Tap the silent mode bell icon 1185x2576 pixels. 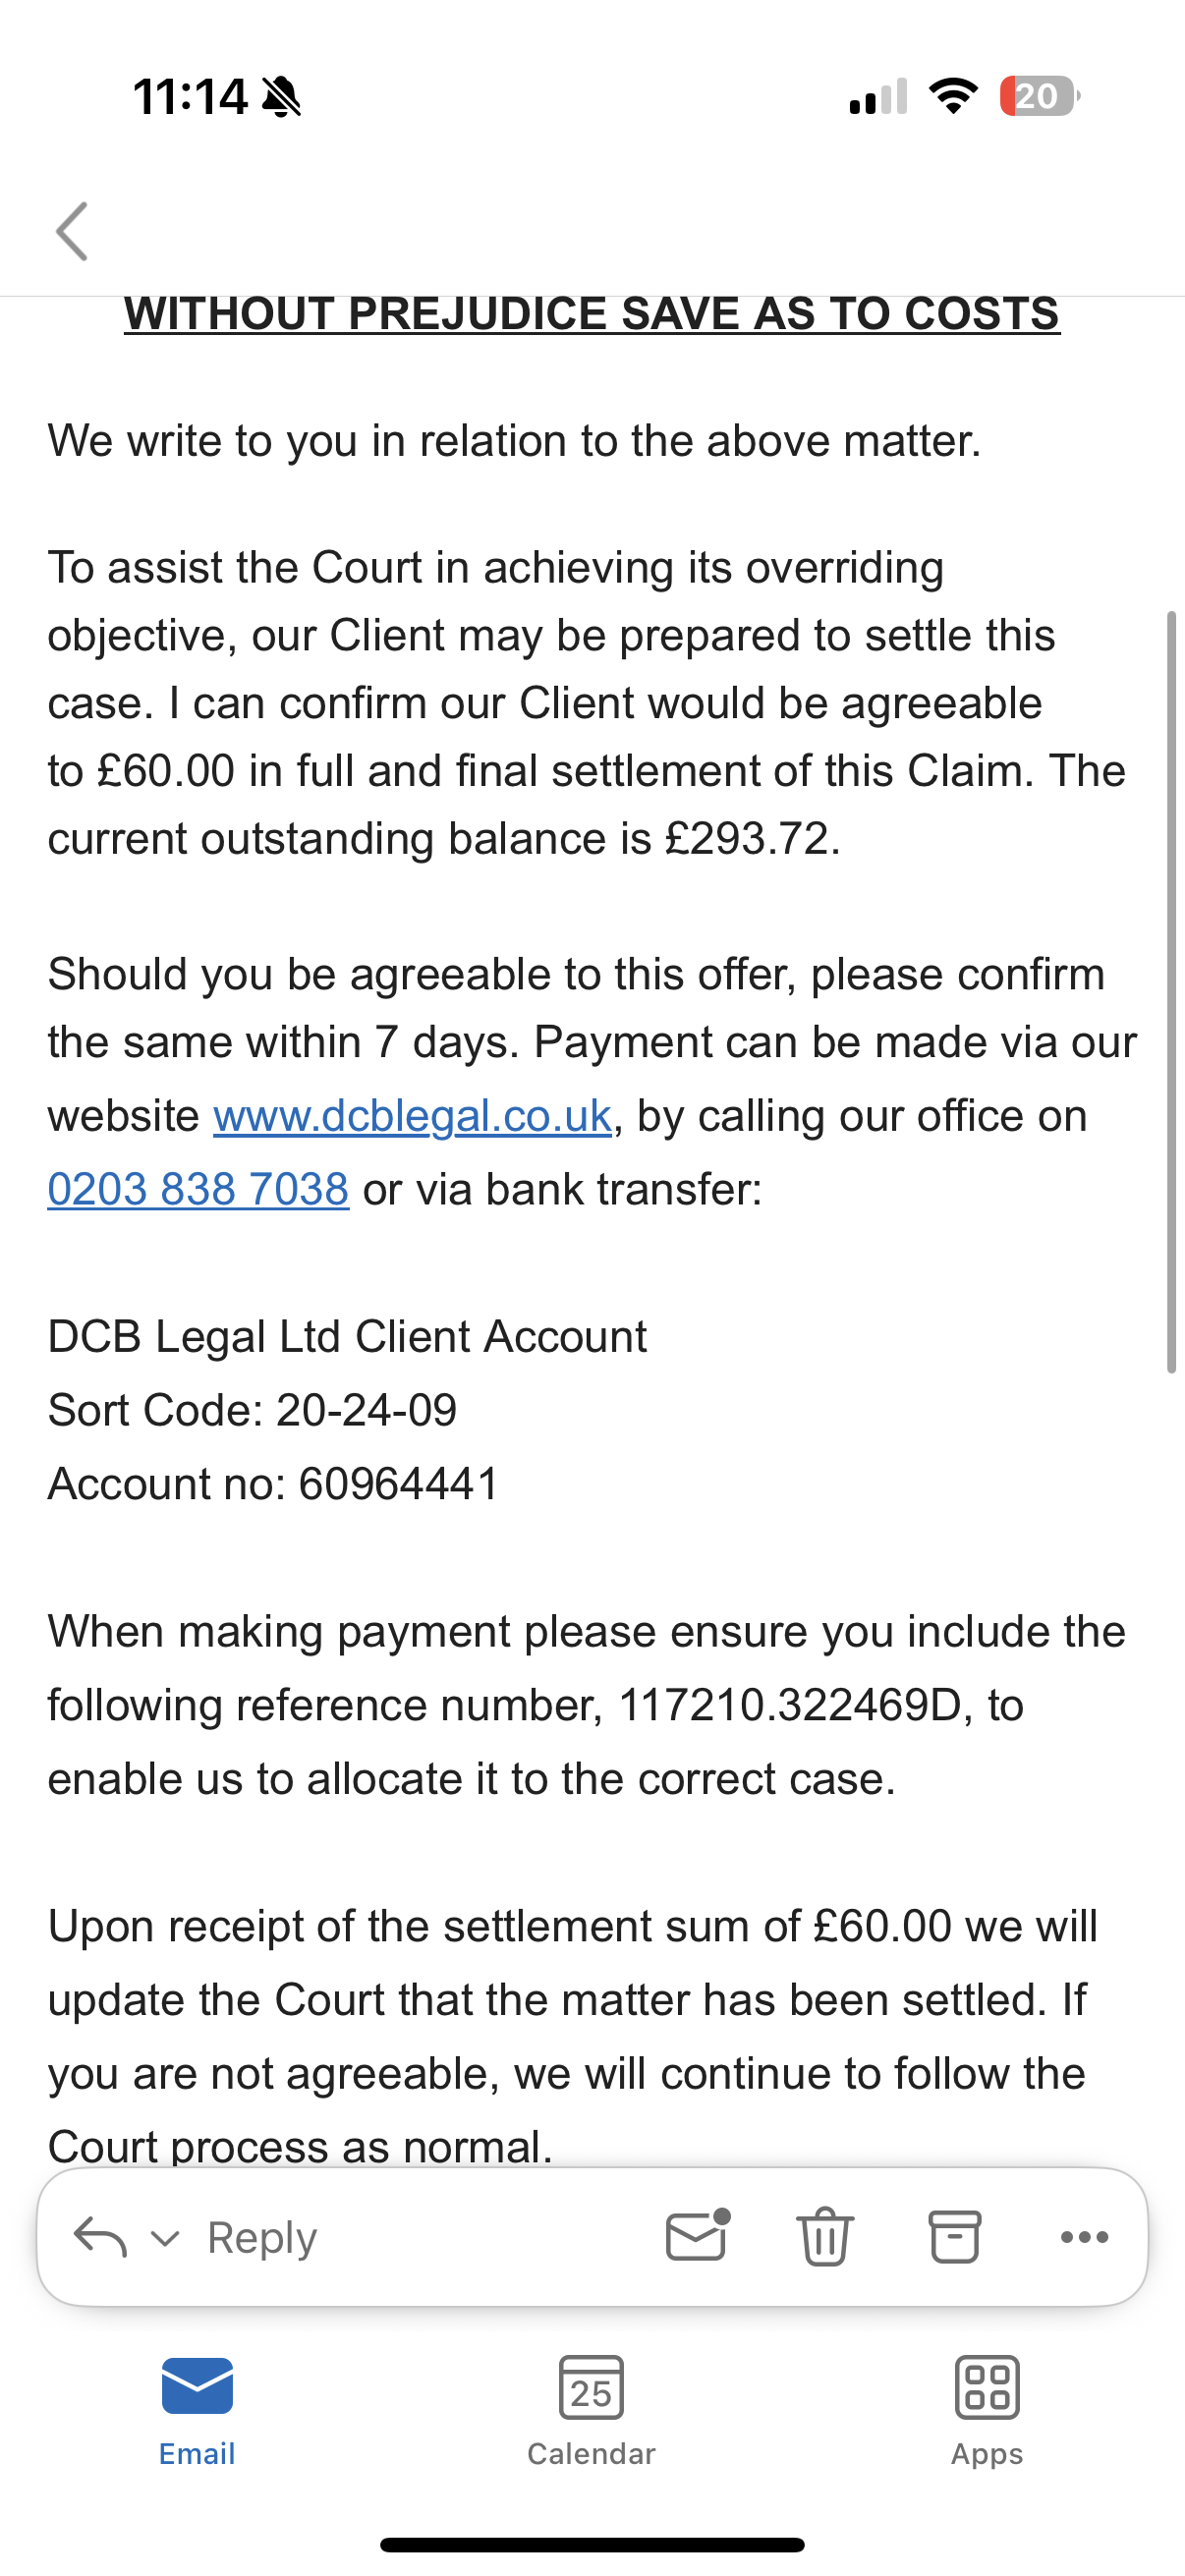point(281,97)
